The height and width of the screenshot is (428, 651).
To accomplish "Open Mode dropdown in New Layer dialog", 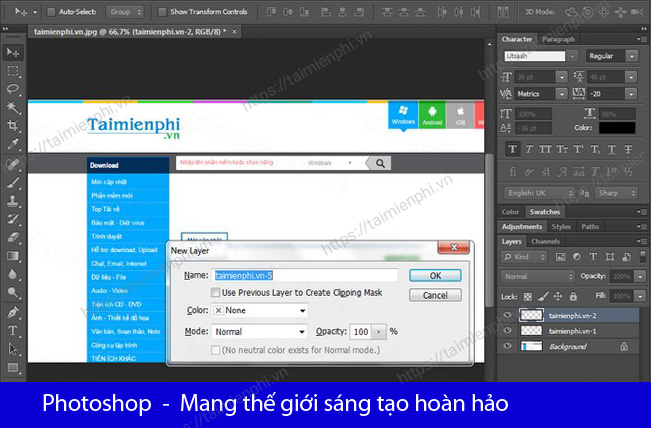I will click(x=260, y=332).
